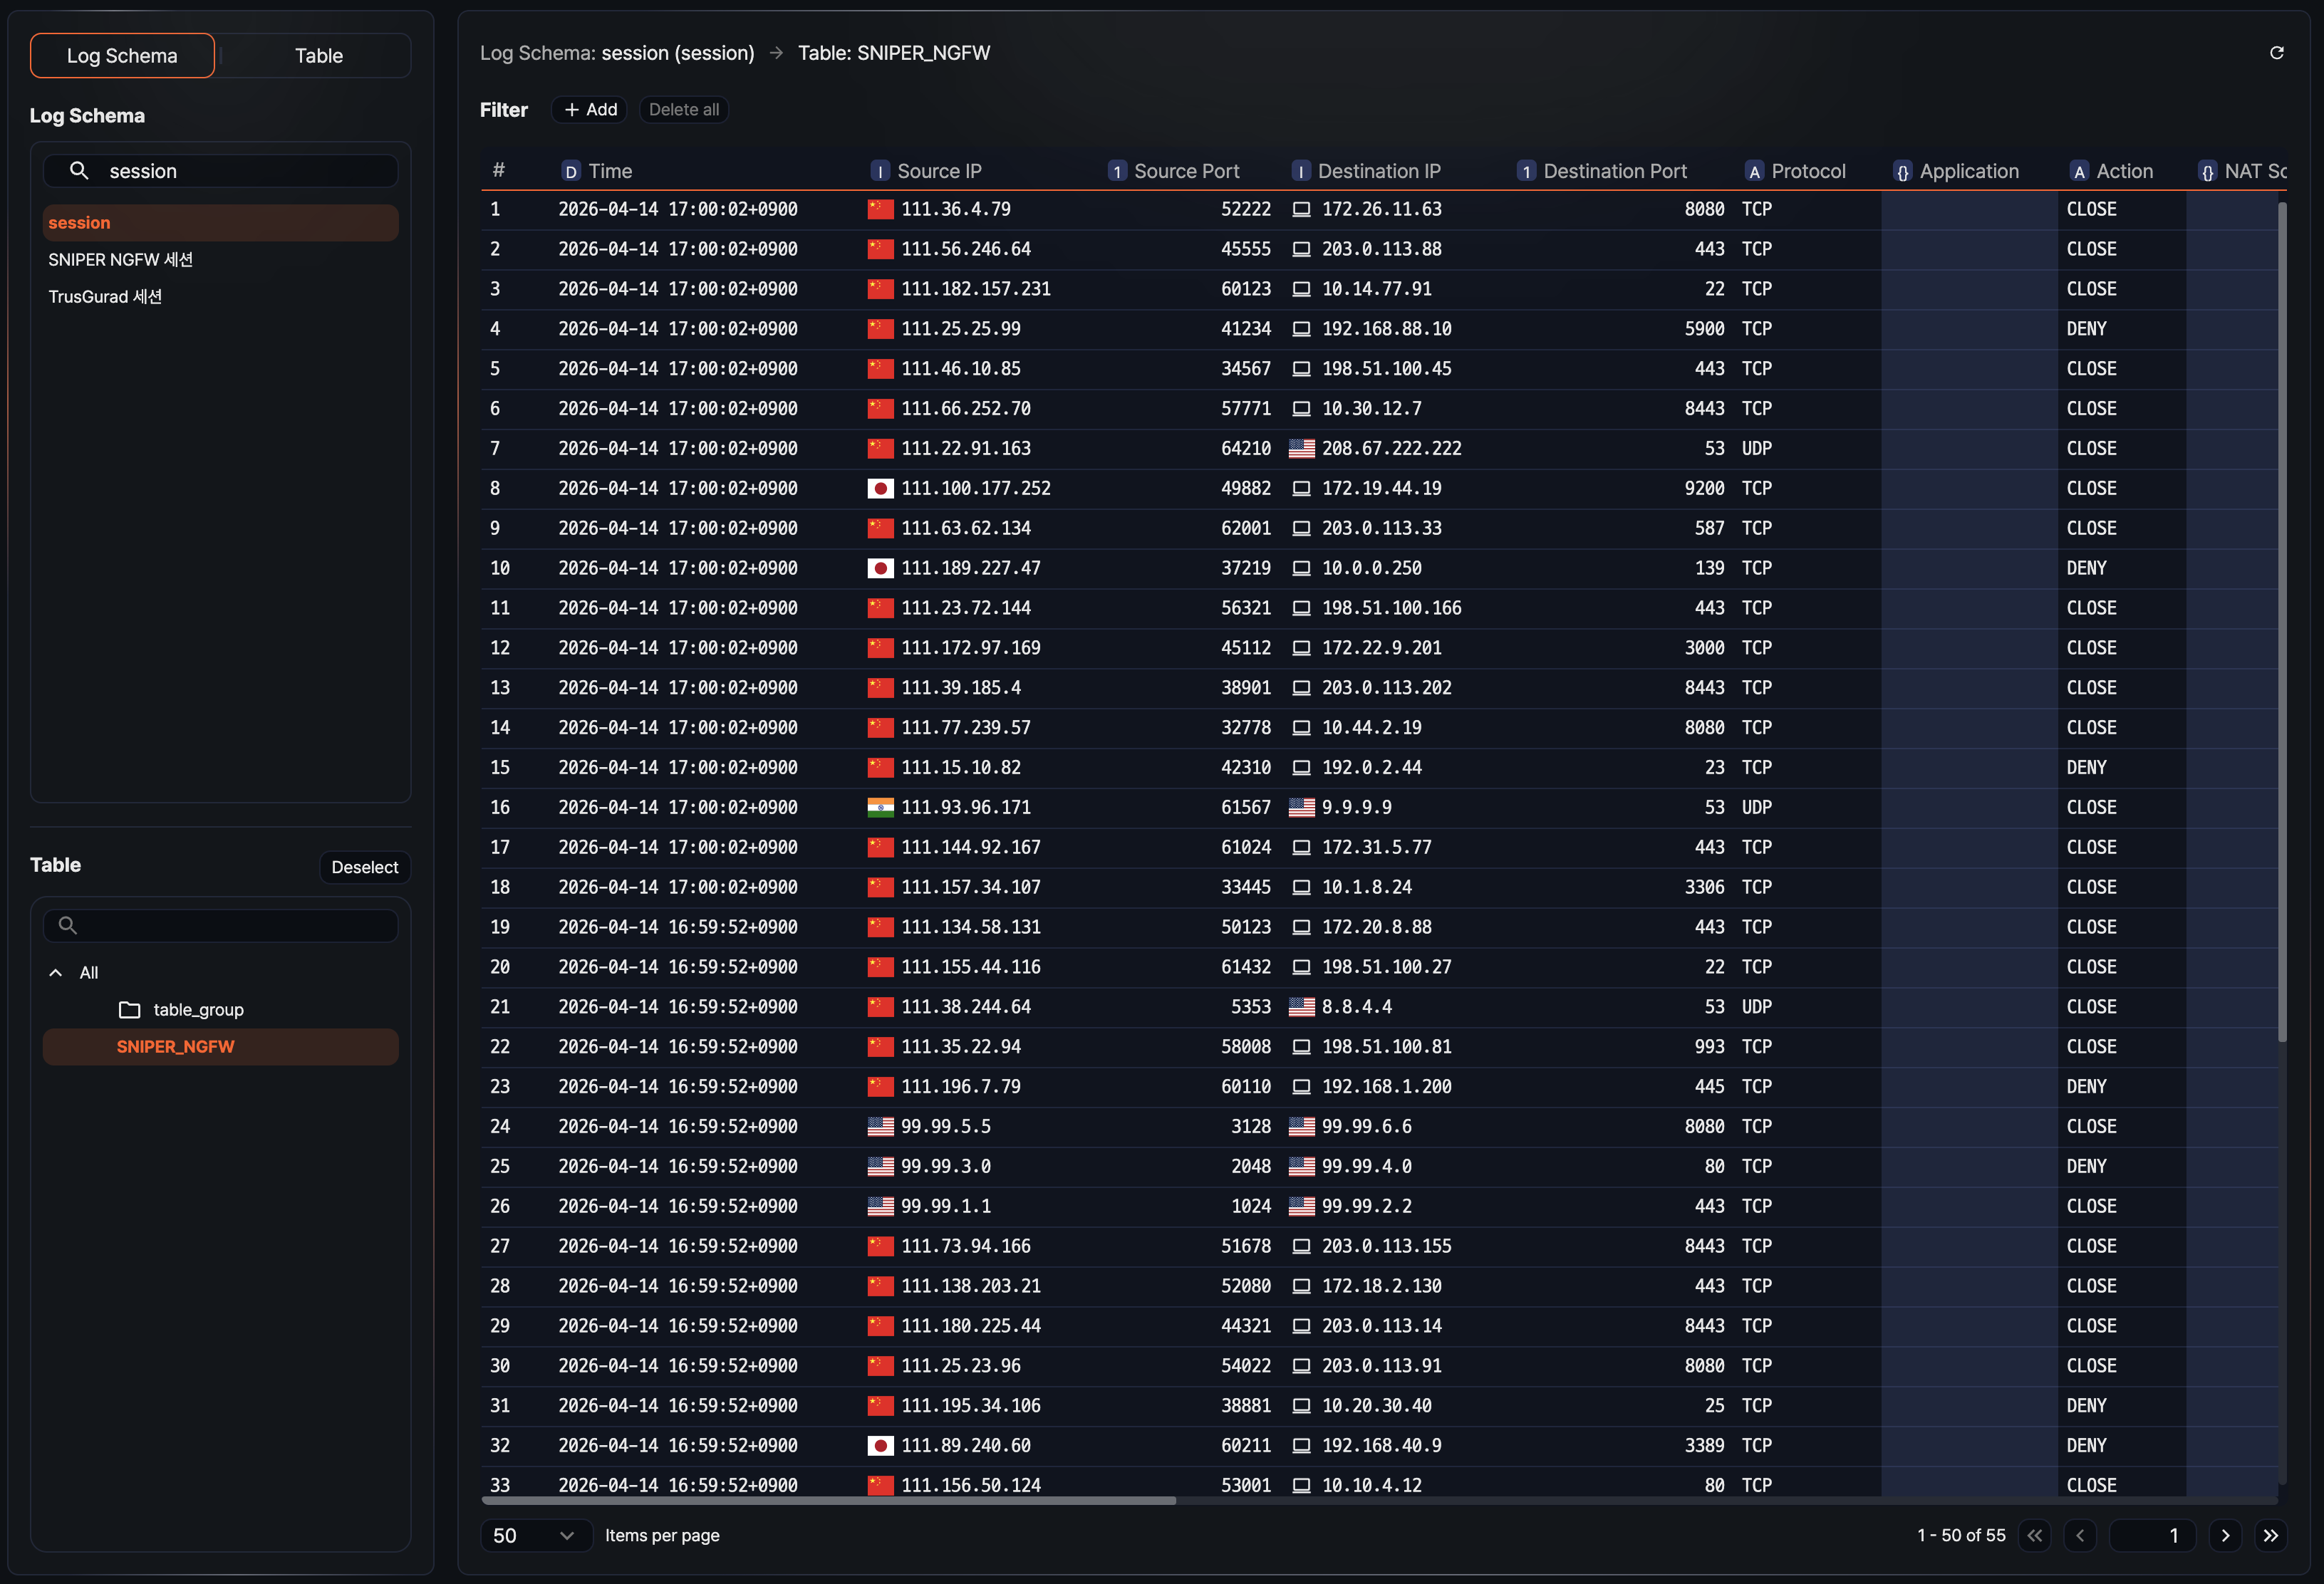Add a new filter with the Add button

589,109
